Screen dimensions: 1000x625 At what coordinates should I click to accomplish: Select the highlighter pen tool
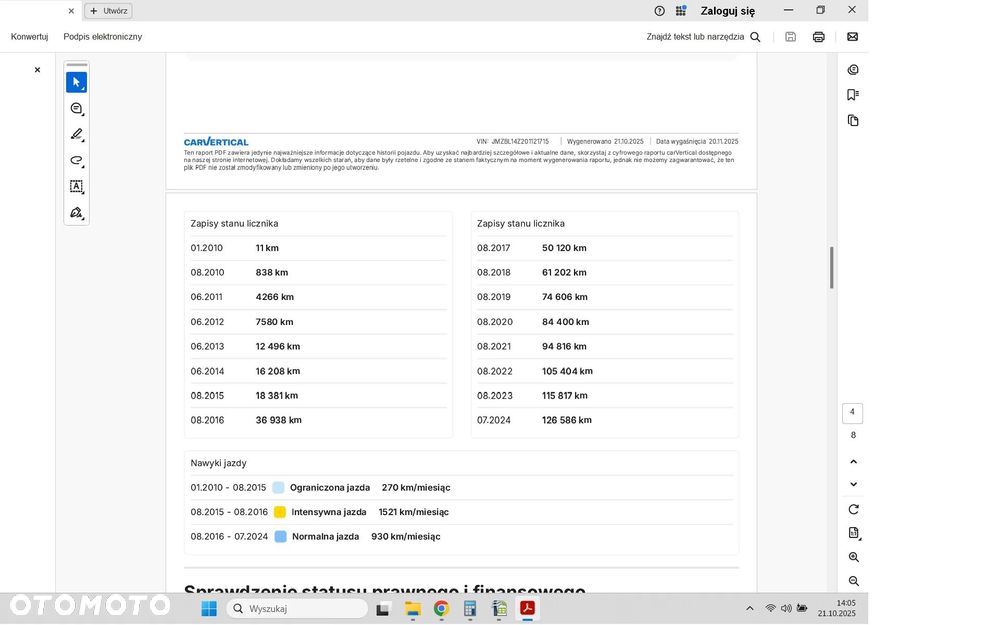point(77,134)
